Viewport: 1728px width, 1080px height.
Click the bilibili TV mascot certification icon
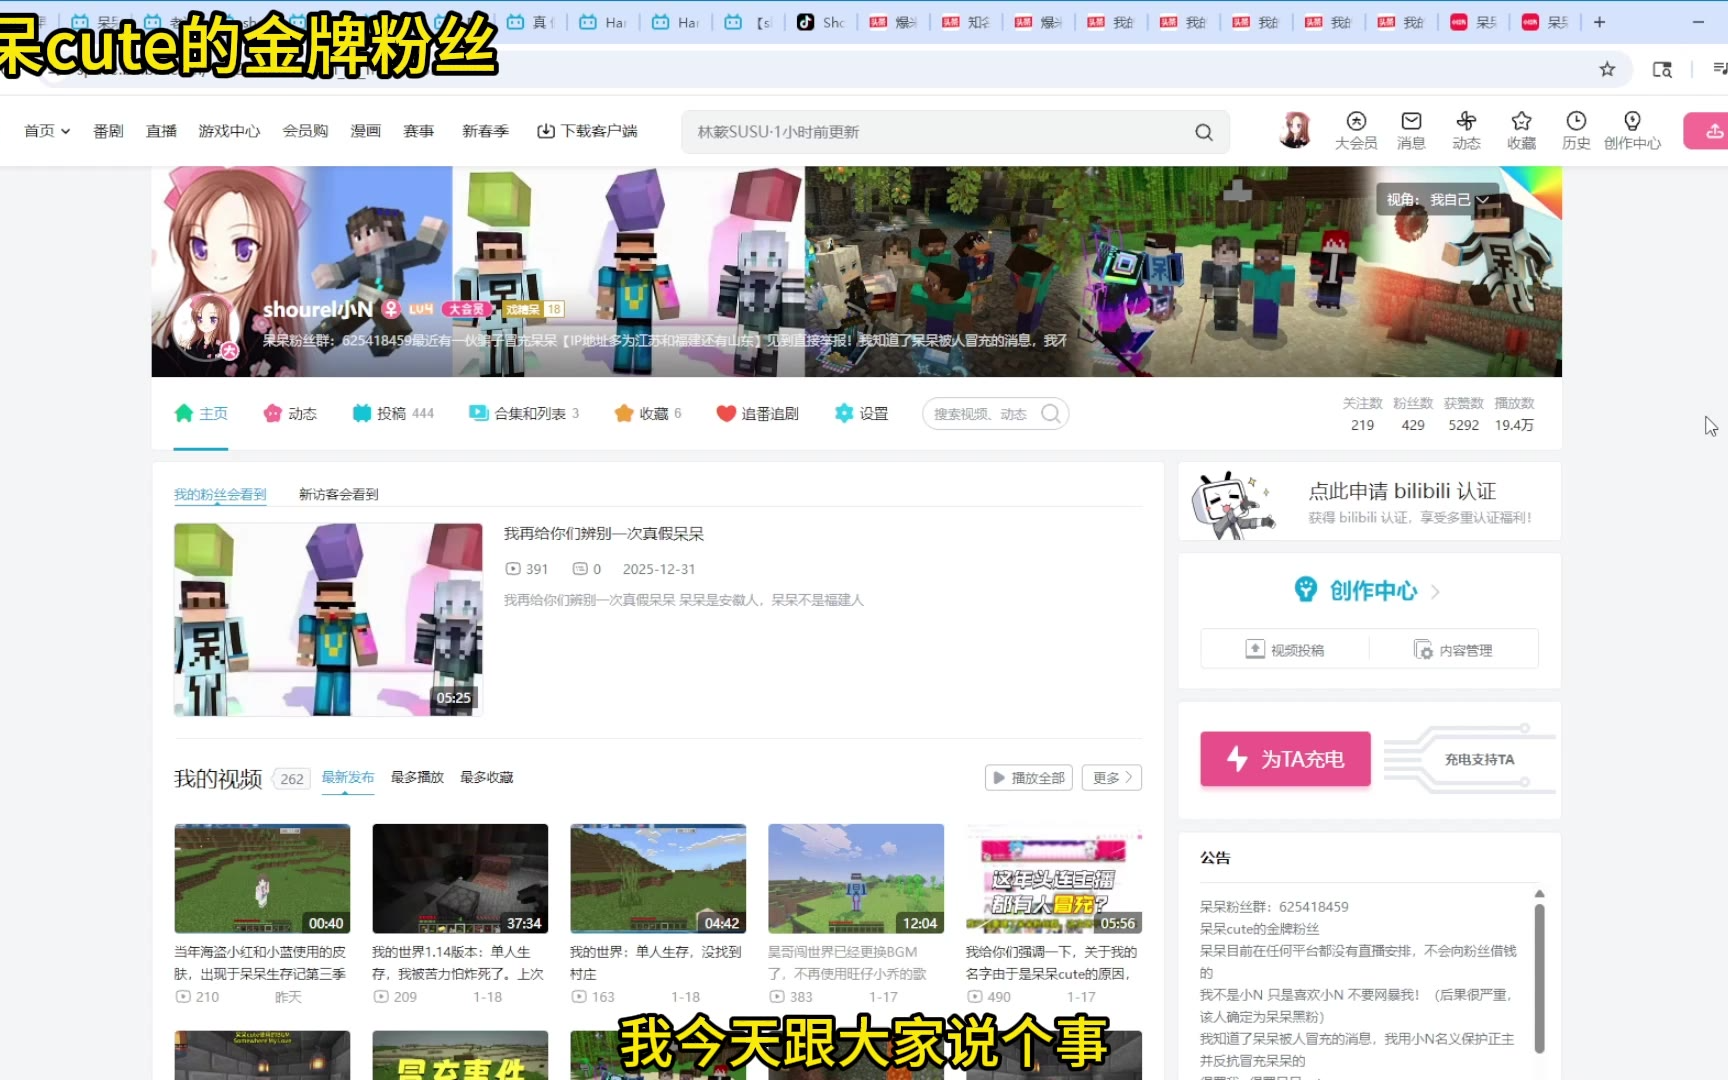(1234, 504)
